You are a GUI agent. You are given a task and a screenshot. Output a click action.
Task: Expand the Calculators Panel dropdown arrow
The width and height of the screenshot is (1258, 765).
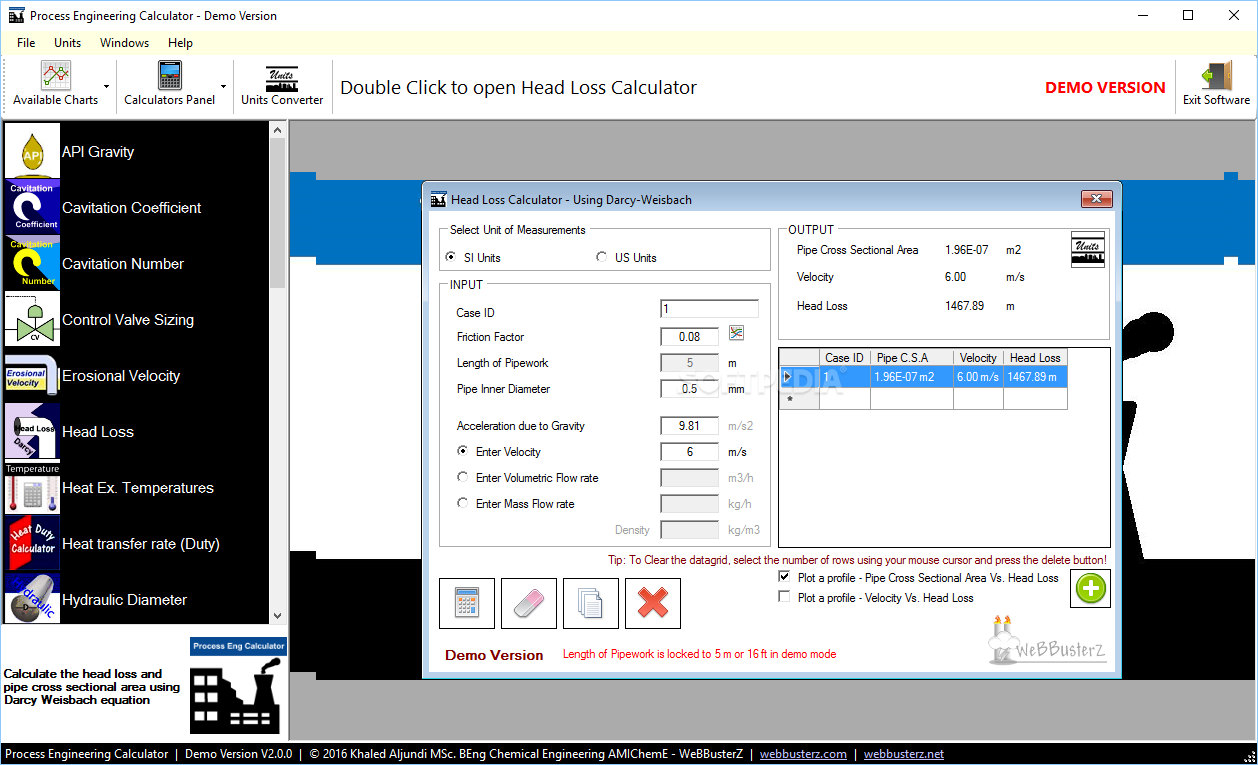[224, 86]
